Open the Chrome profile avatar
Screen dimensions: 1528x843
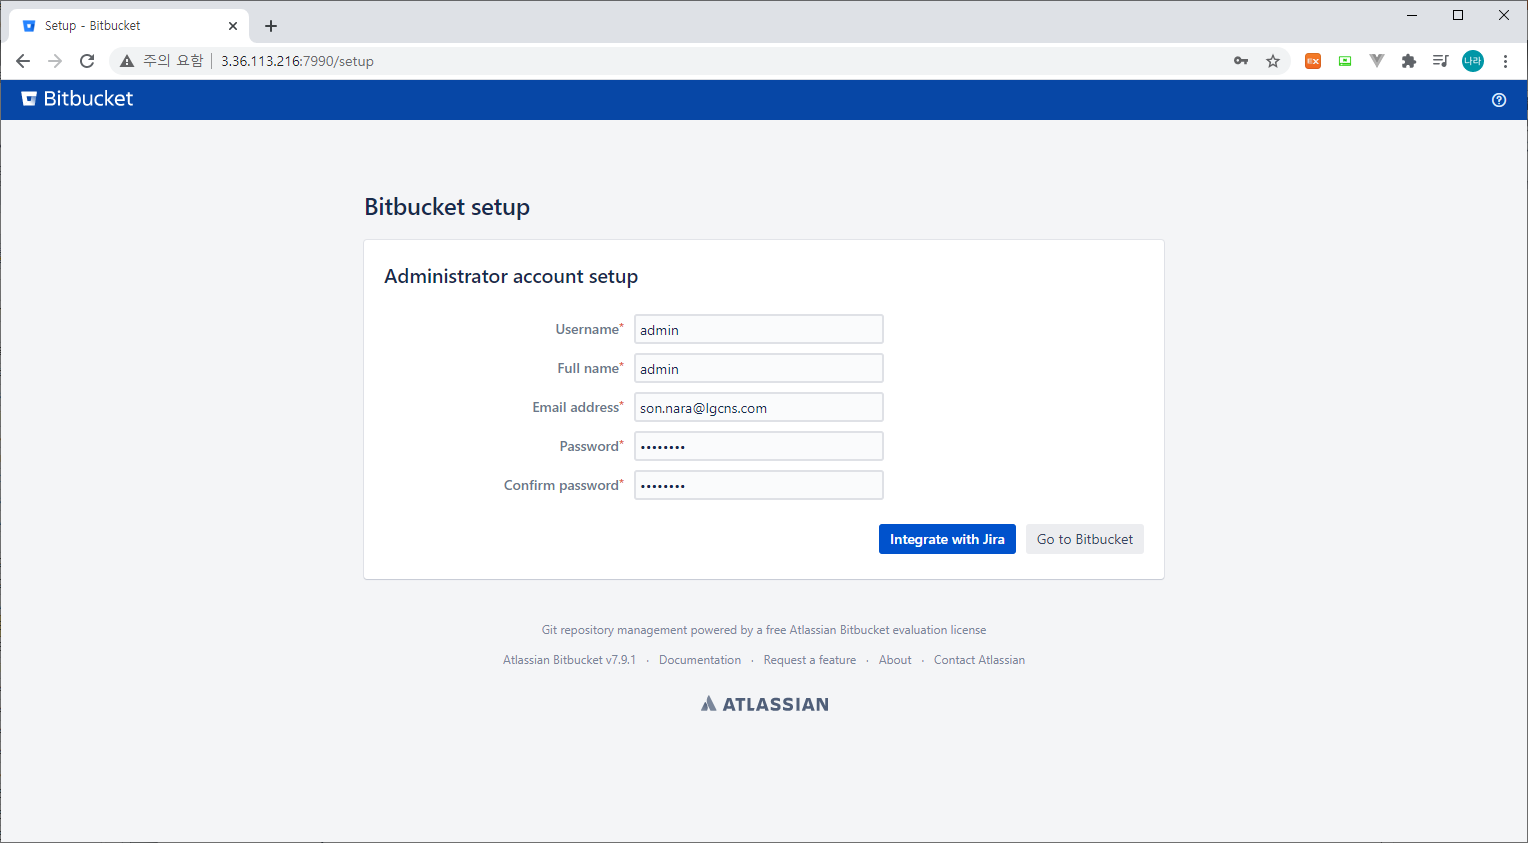1473,61
